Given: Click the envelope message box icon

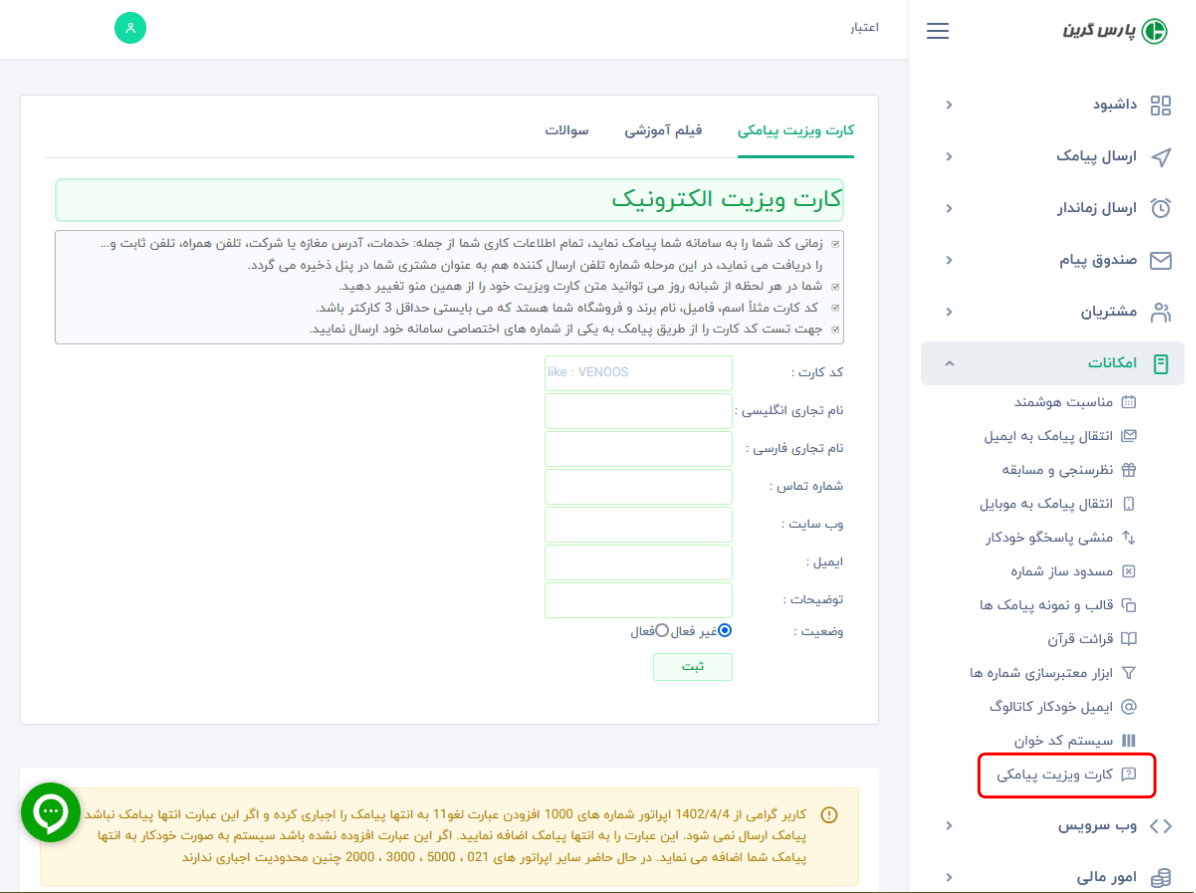Looking at the screenshot, I should pos(1160,260).
